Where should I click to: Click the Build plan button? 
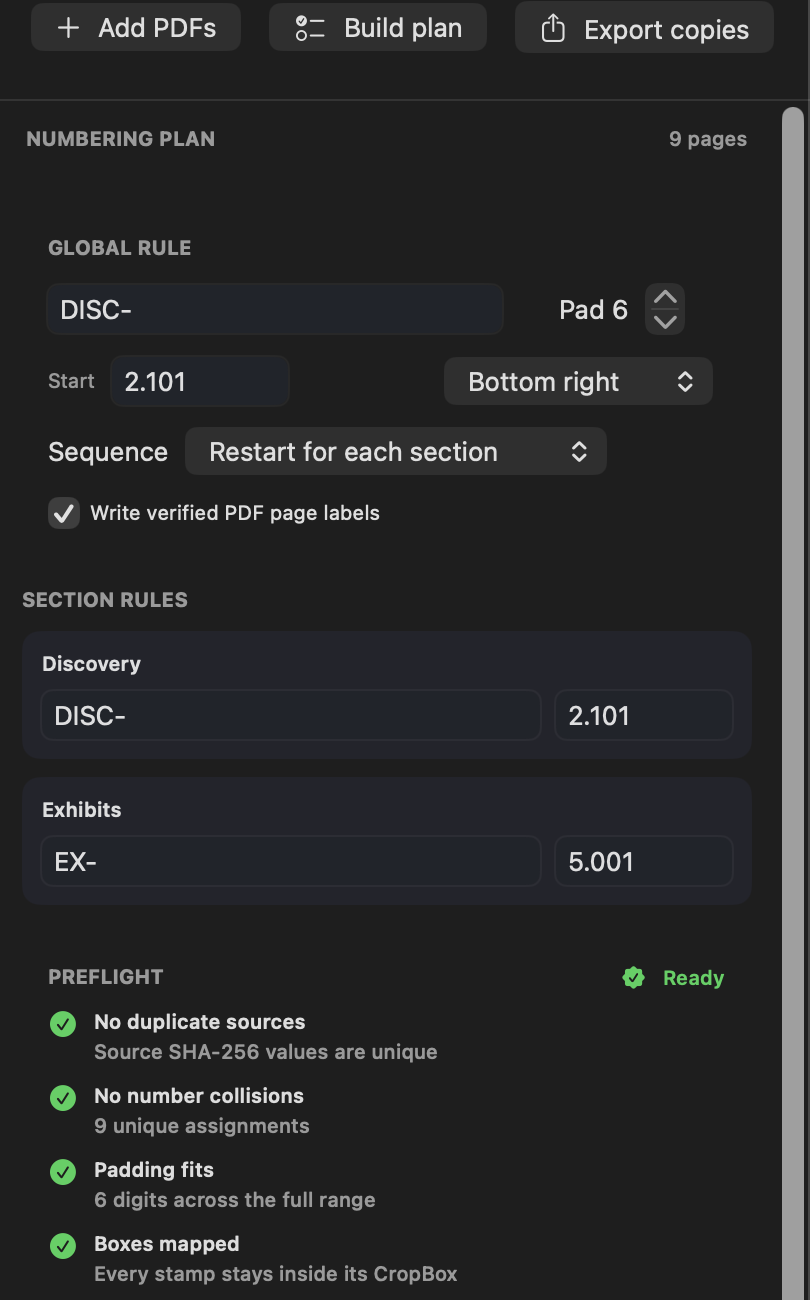378,27
